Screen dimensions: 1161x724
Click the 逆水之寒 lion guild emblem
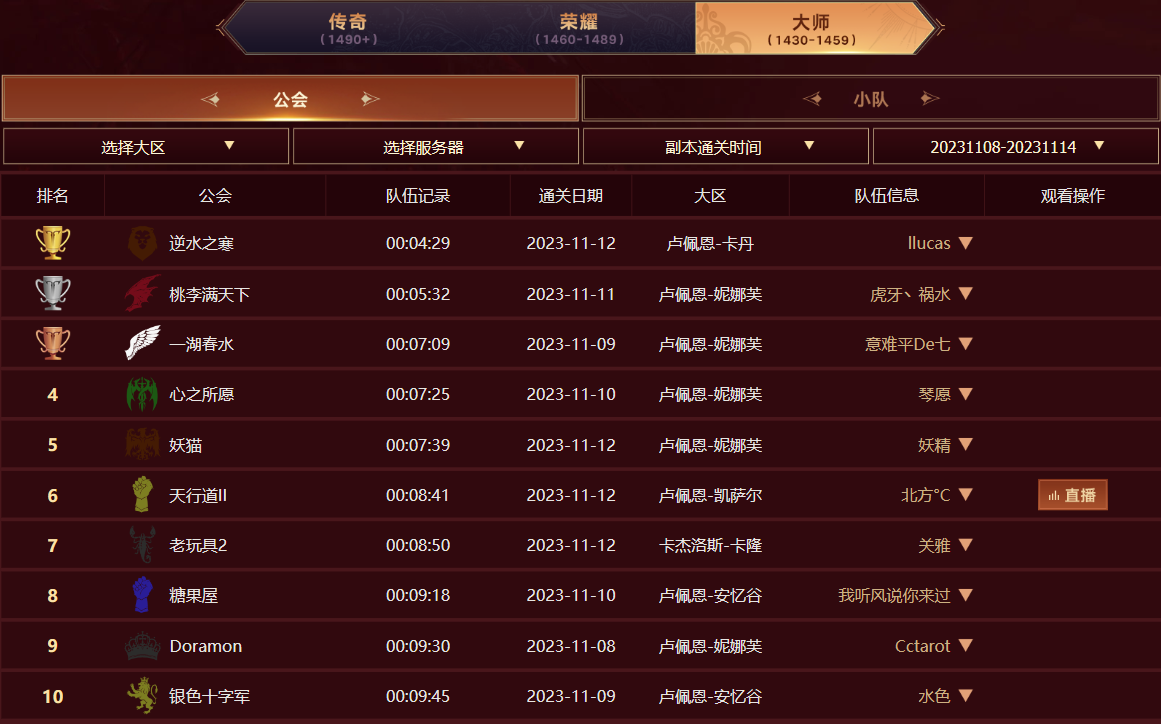(142, 243)
